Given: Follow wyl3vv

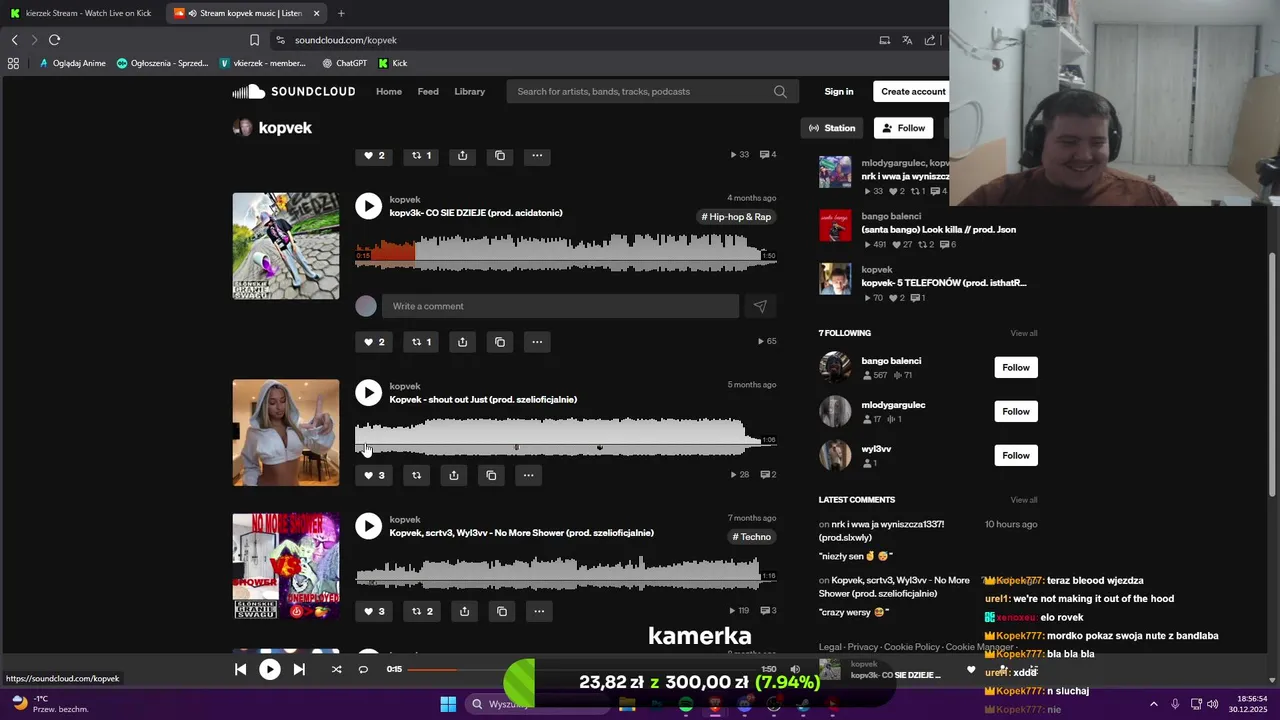Looking at the screenshot, I should [1016, 455].
